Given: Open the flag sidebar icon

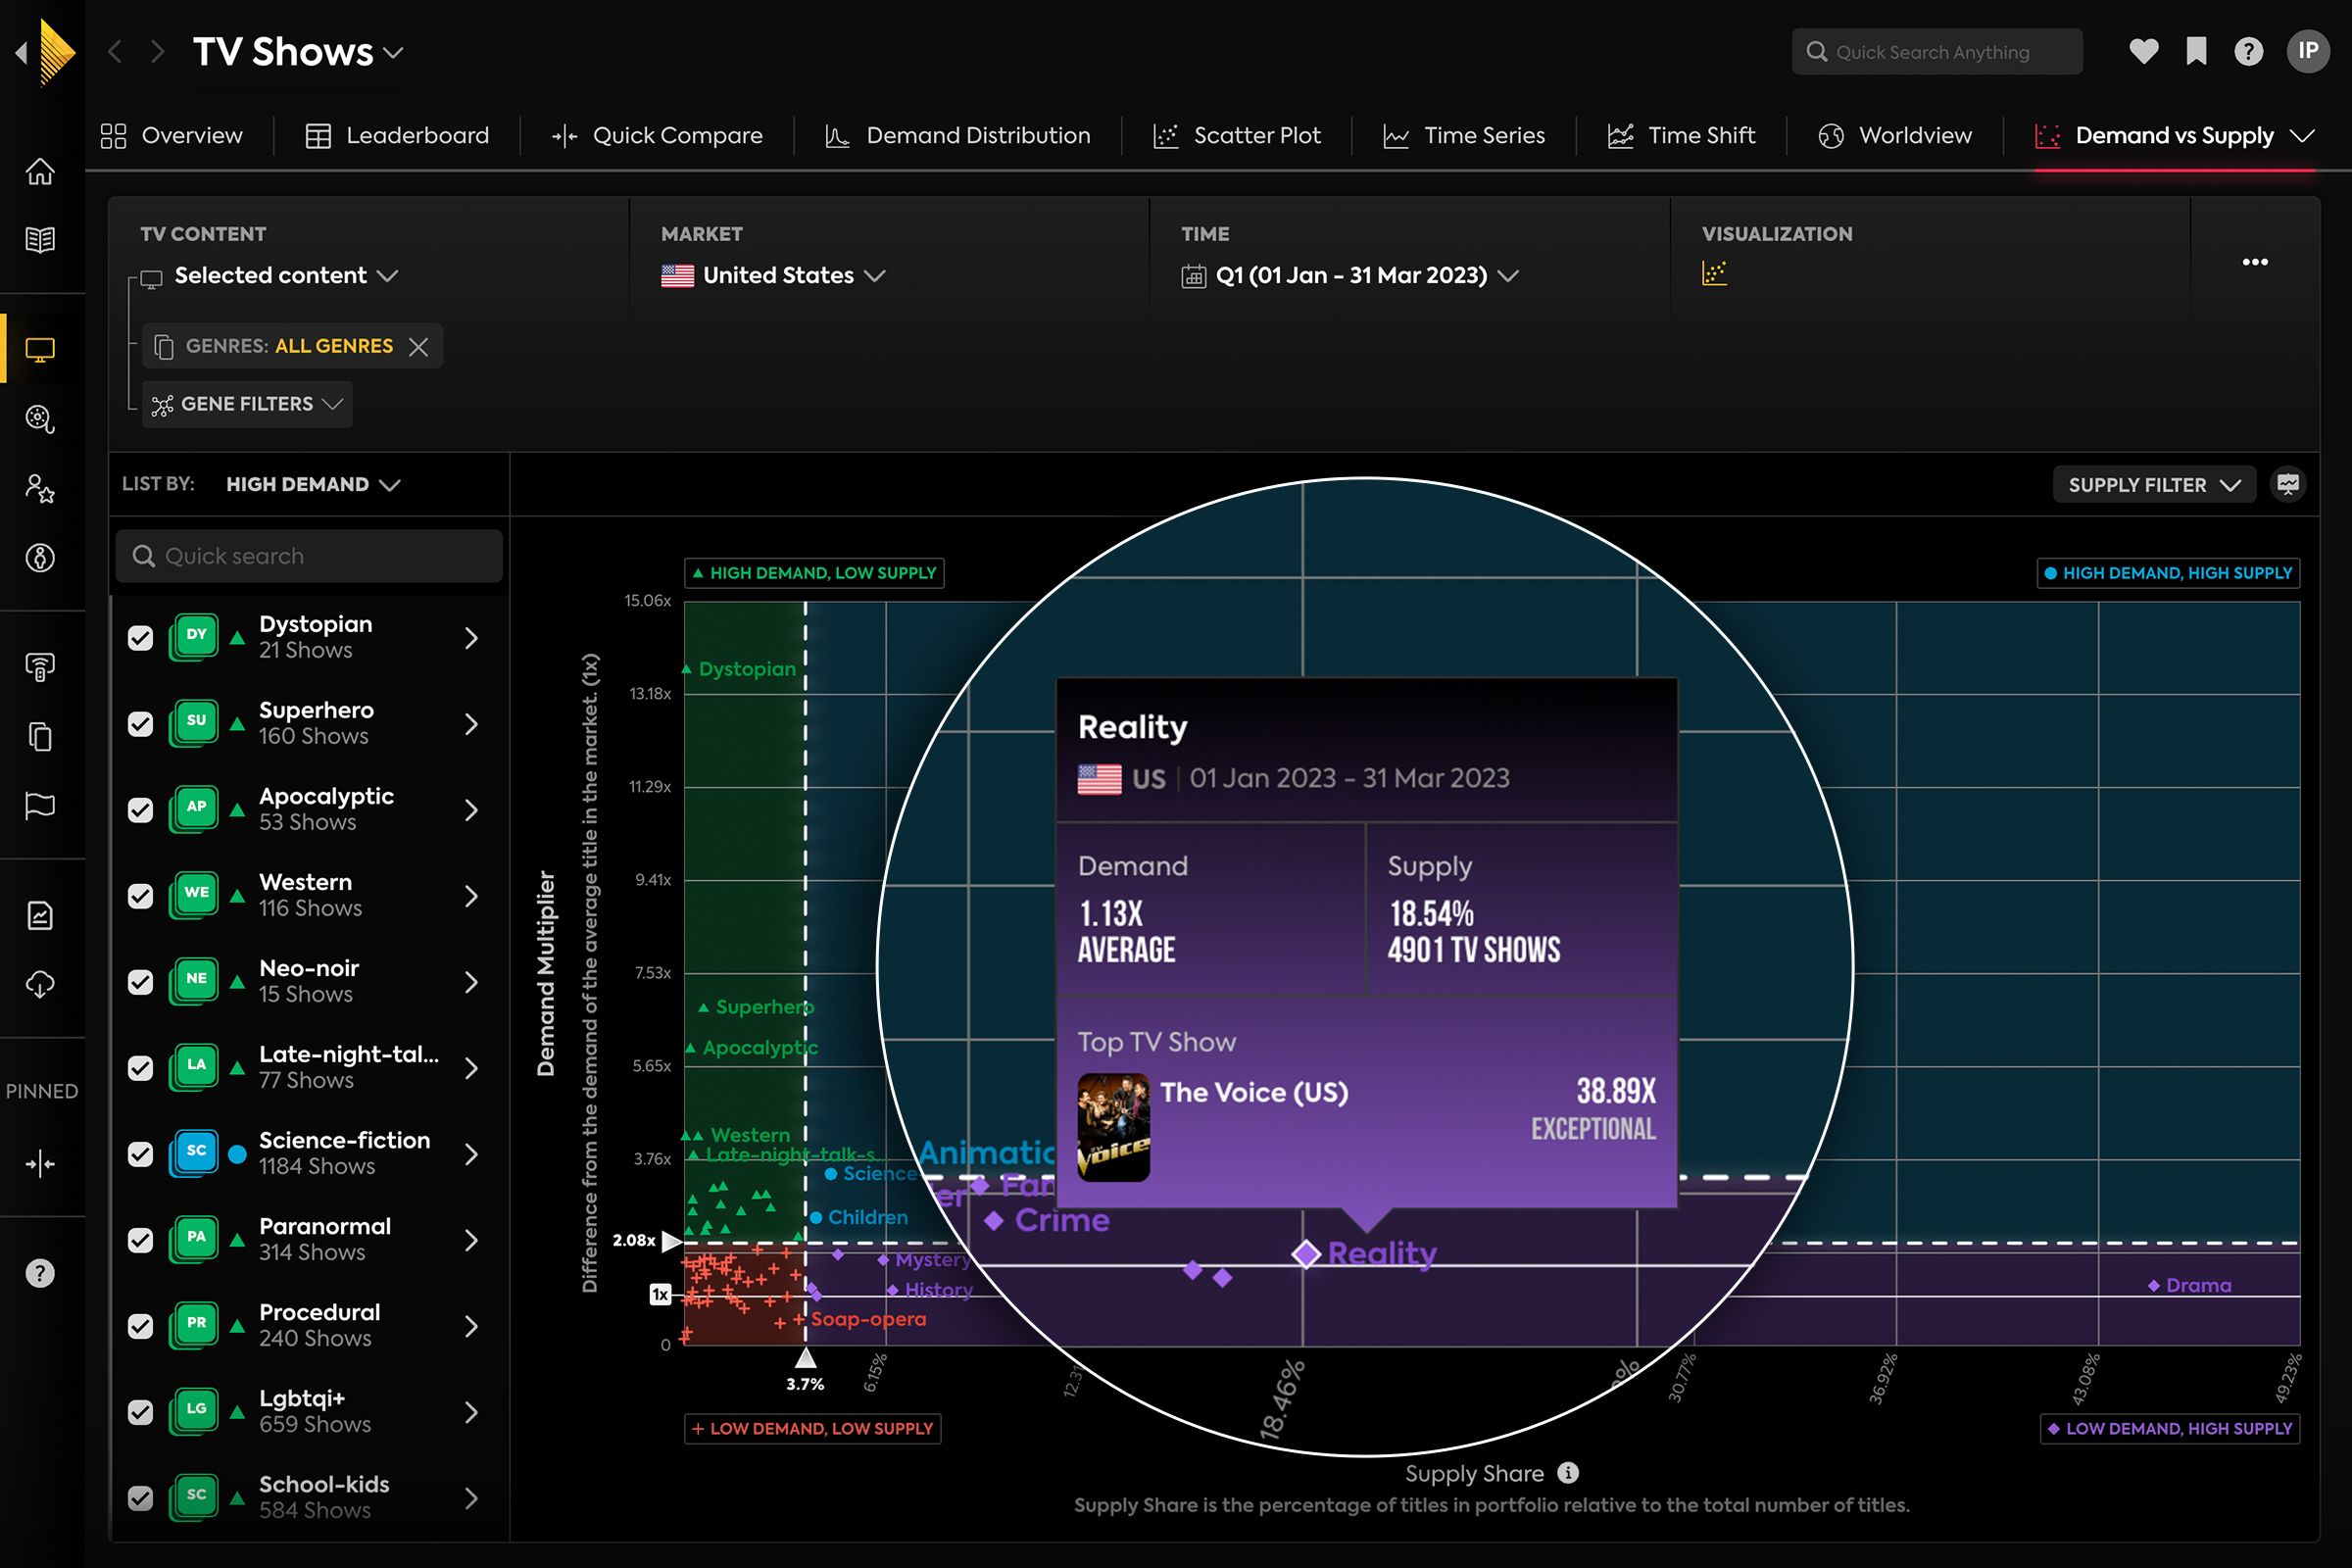Looking at the screenshot, I should tap(40, 806).
